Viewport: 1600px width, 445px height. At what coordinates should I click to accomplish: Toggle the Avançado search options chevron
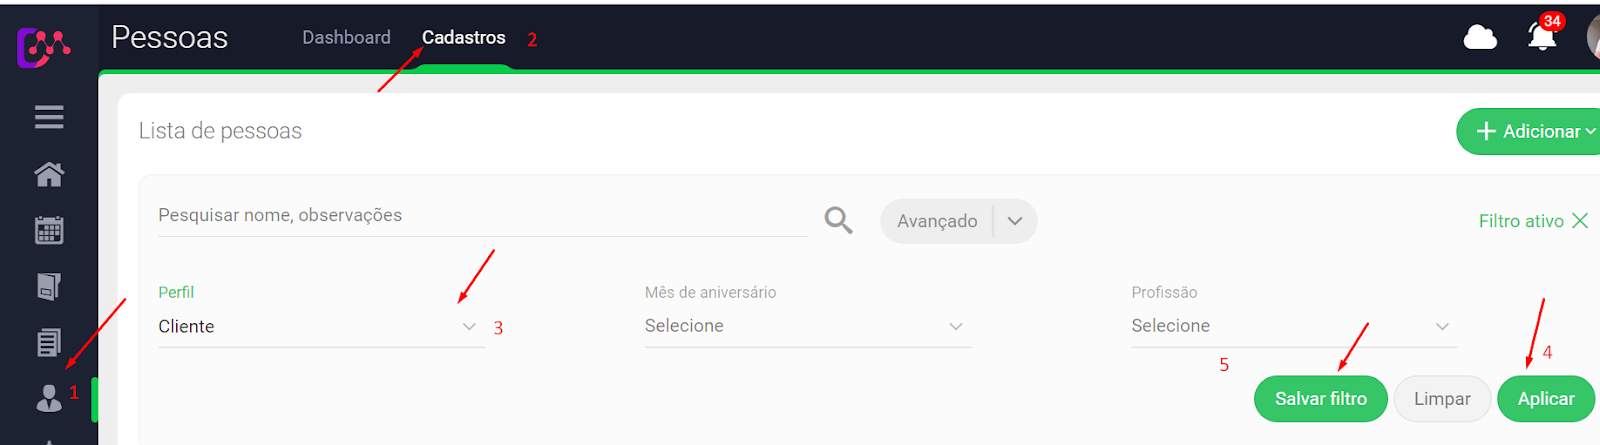pyautogui.click(x=1015, y=221)
